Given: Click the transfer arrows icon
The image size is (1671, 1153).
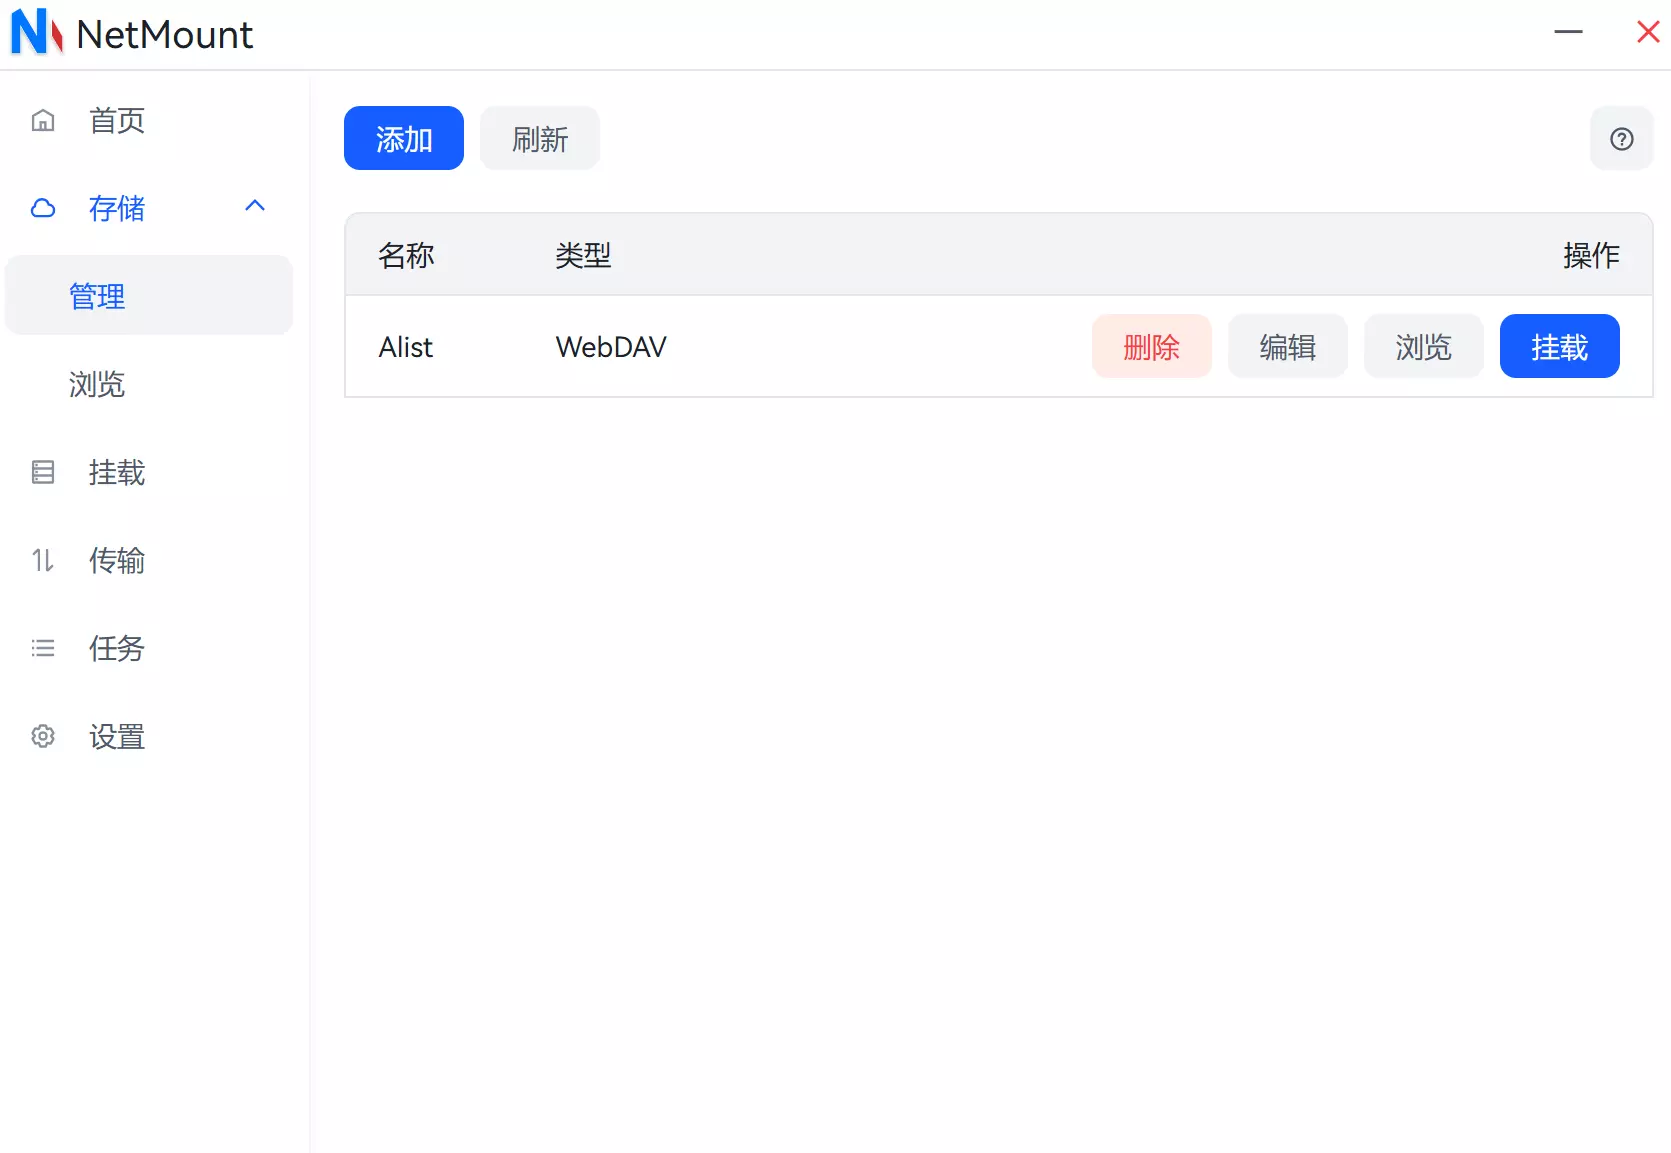Looking at the screenshot, I should pyautogui.click(x=43, y=561).
